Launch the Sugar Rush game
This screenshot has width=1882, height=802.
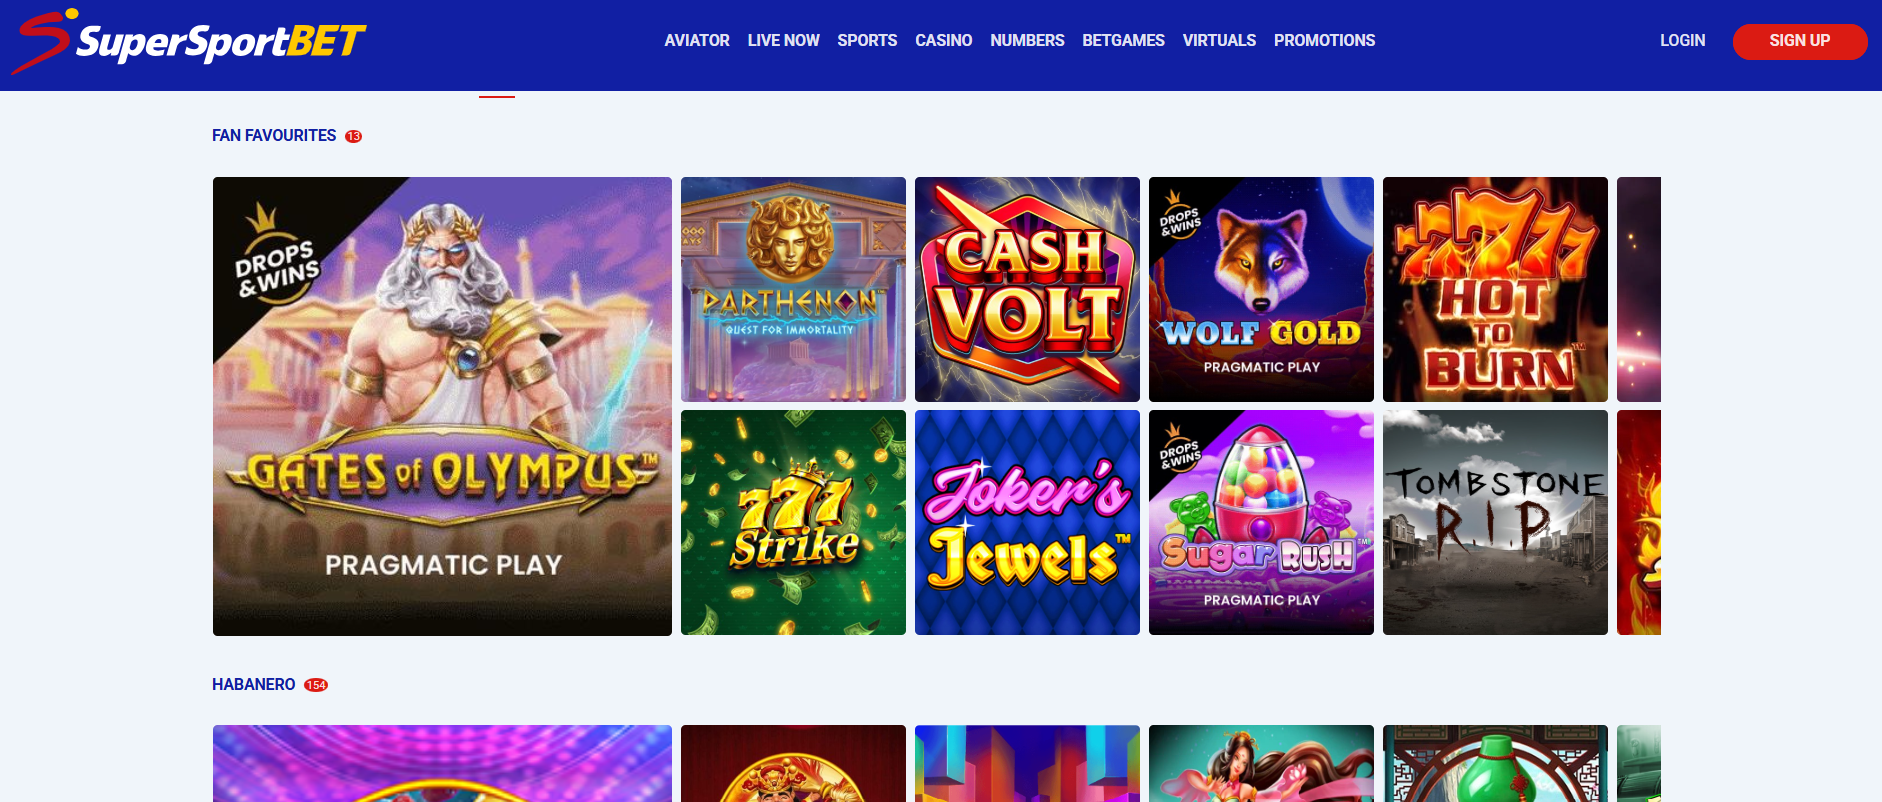[x=1261, y=522]
